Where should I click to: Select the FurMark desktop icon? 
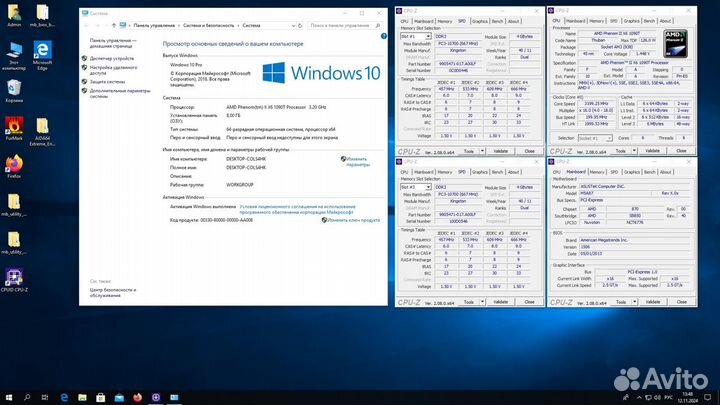point(14,129)
